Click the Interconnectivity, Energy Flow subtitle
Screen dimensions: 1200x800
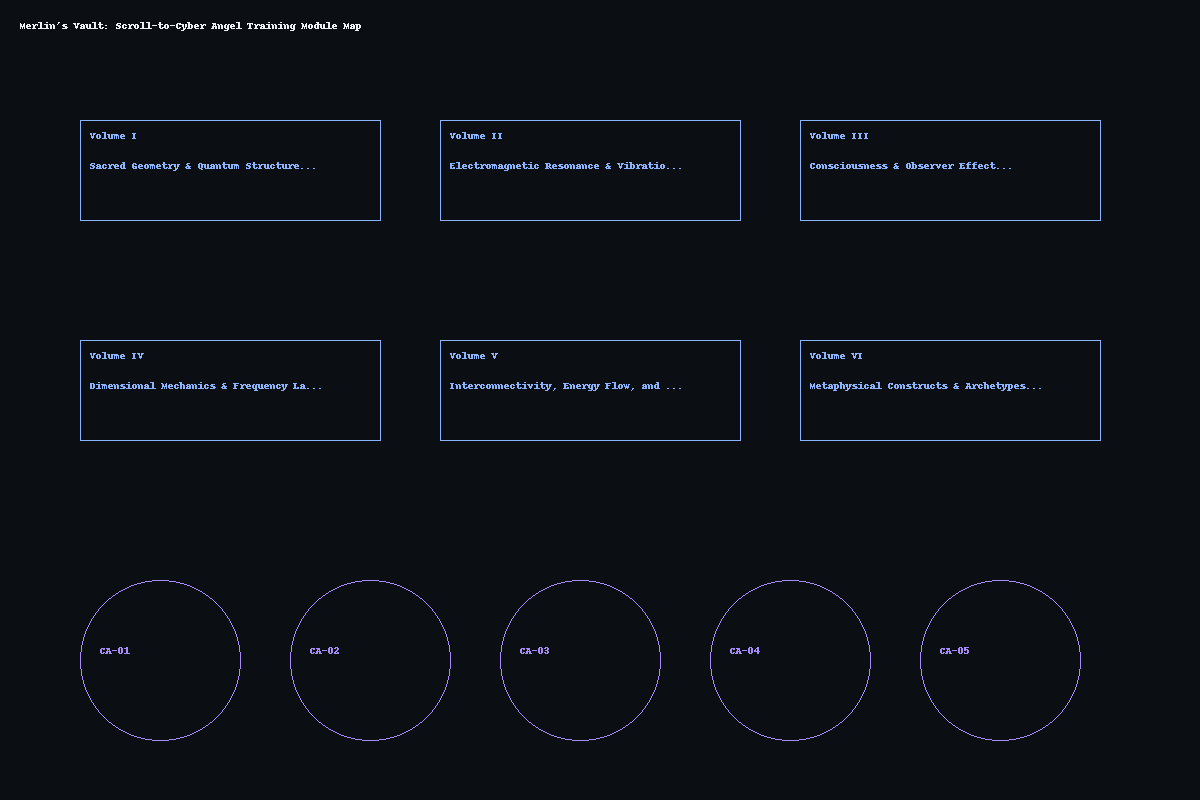tap(565, 386)
